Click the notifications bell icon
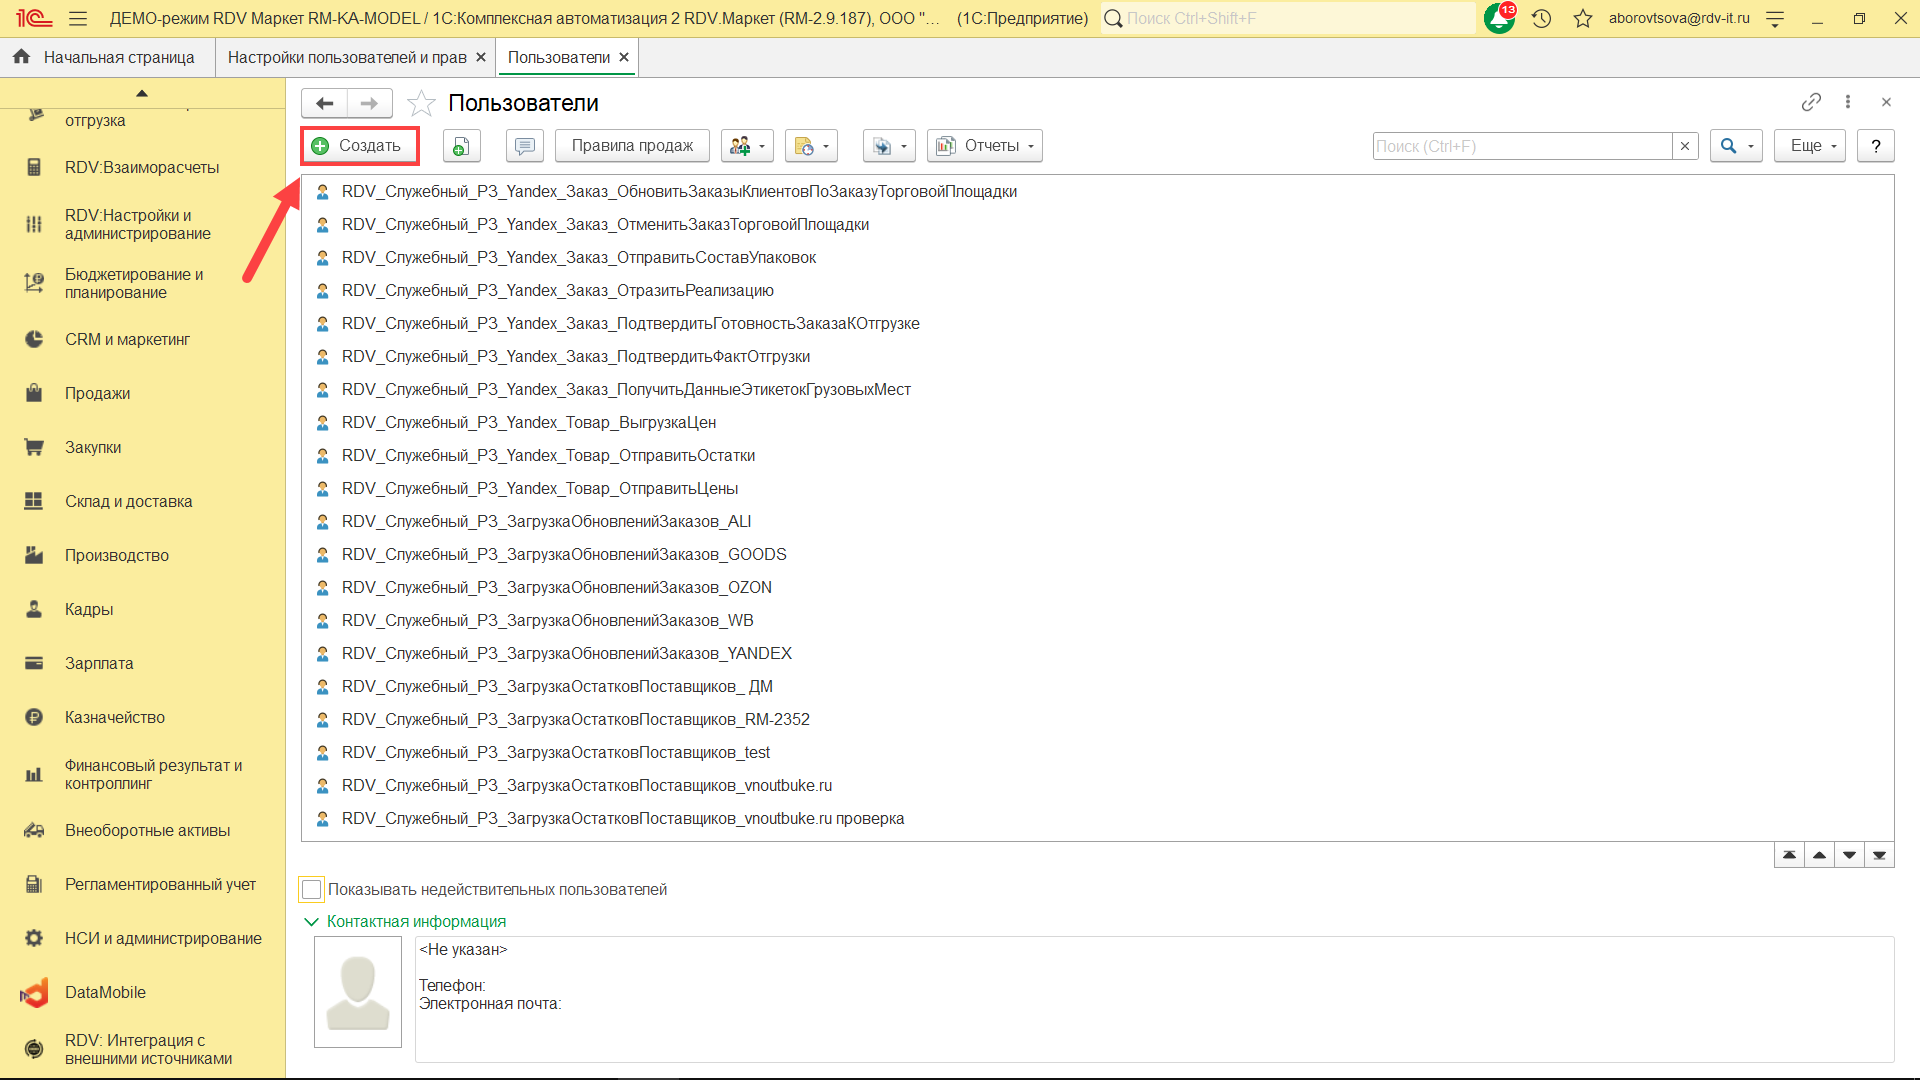This screenshot has height=1080, width=1920. point(1498,18)
